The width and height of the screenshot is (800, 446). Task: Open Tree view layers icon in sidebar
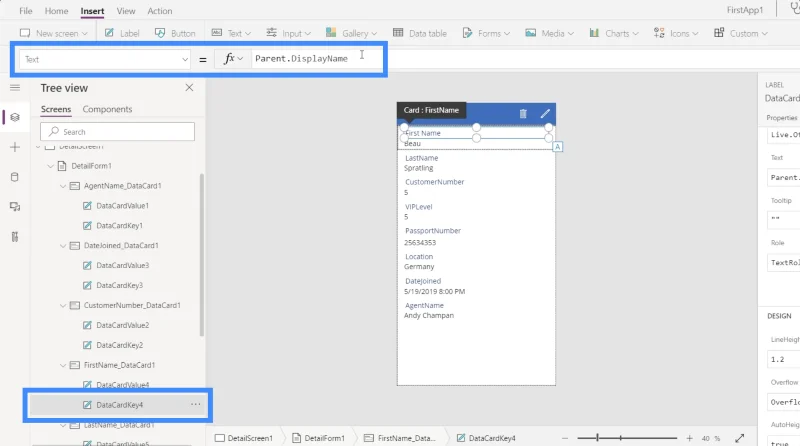click(15, 117)
